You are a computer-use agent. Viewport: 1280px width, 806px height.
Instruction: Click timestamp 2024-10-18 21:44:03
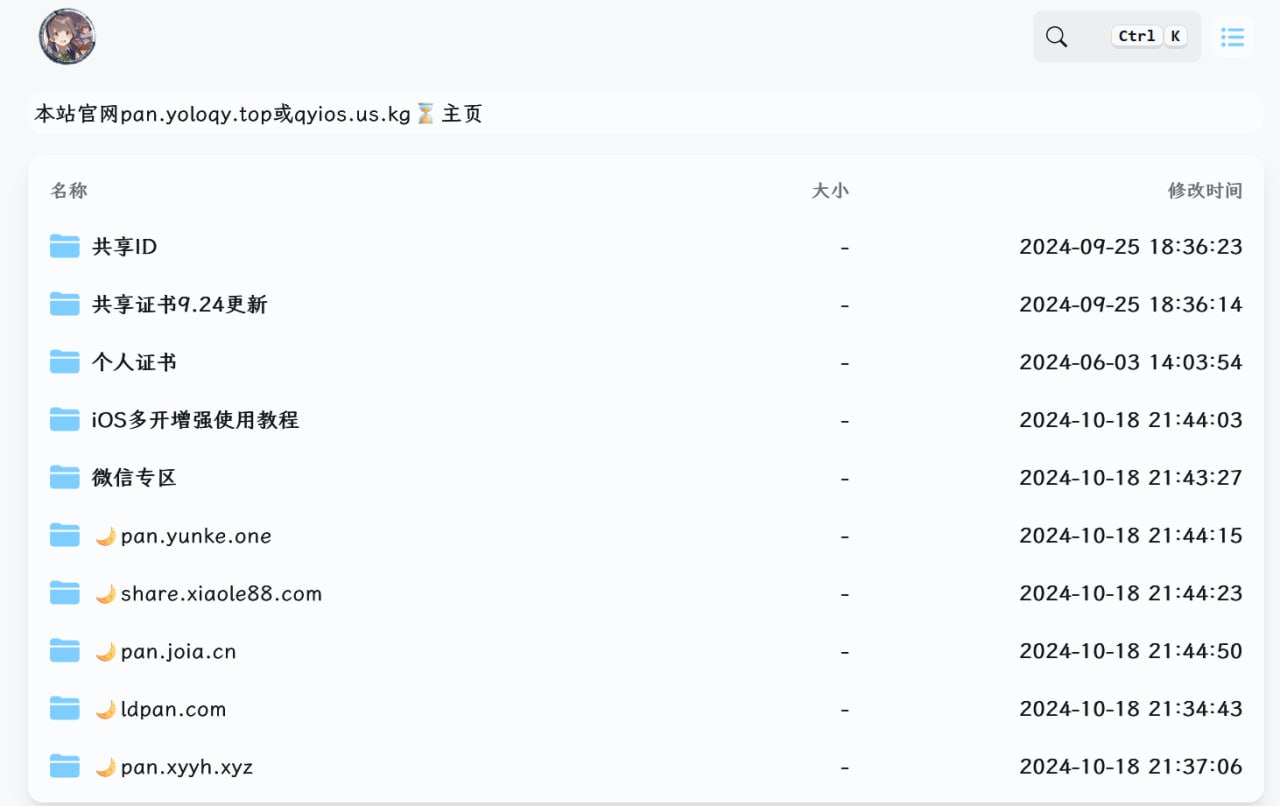click(x=1131, y=420)
